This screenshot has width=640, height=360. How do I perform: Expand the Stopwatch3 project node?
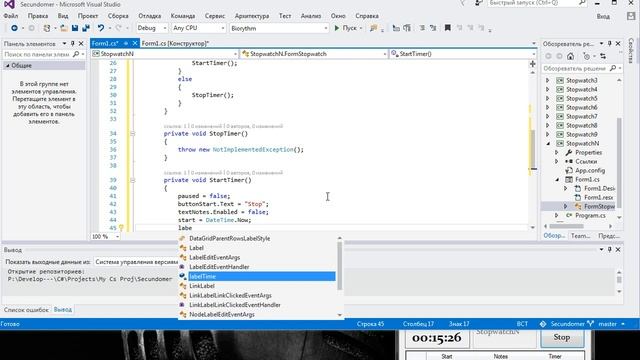point(548,80)
